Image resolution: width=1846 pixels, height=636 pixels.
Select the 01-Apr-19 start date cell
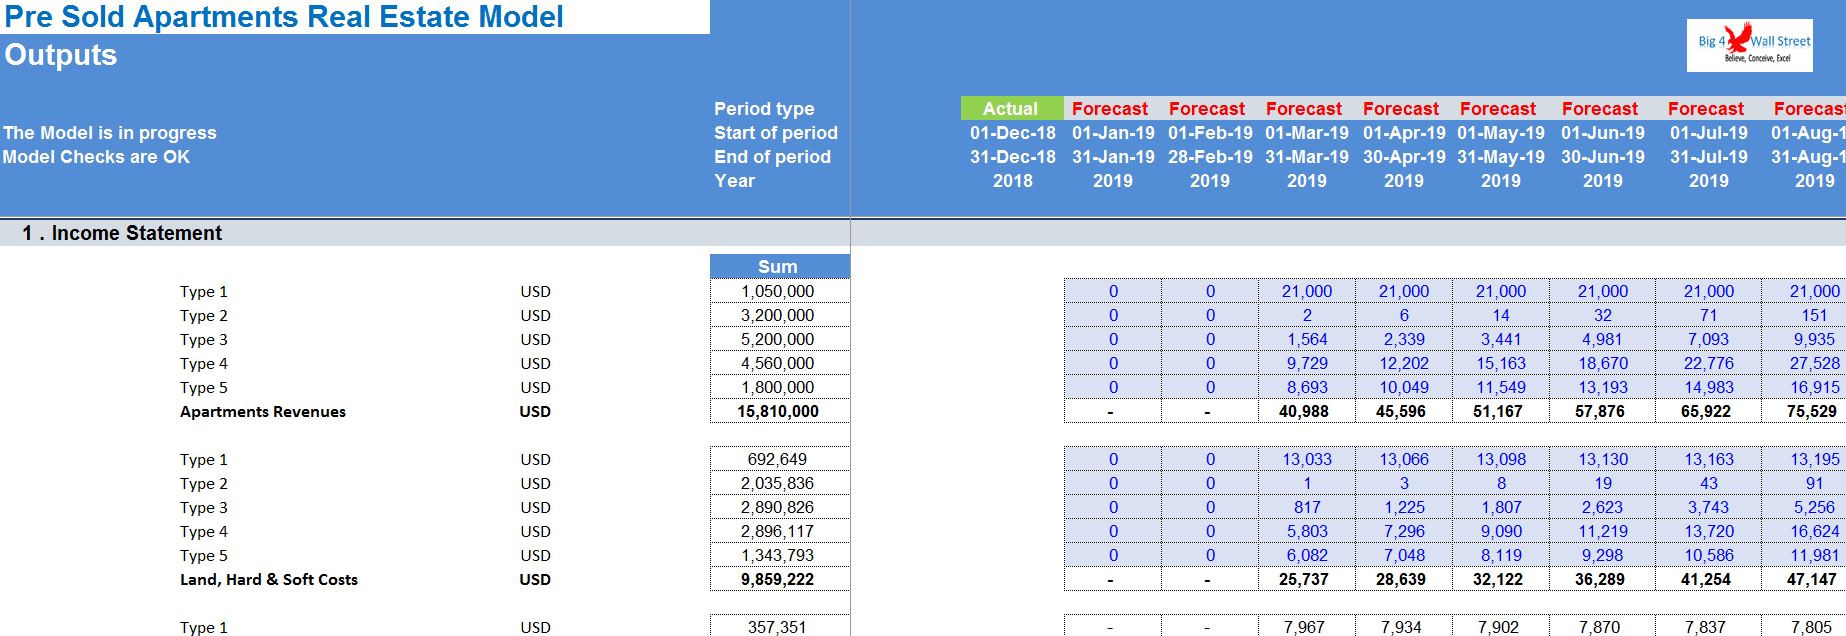(1404, 133)
